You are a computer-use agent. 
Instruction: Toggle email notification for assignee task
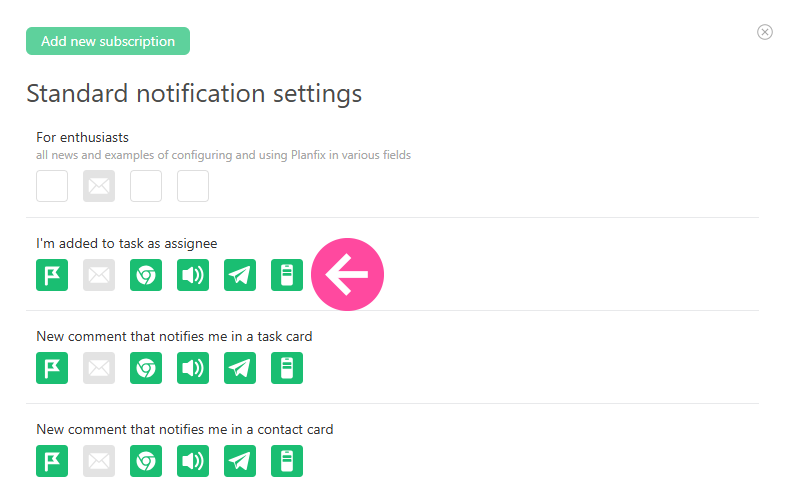point(99,275)
